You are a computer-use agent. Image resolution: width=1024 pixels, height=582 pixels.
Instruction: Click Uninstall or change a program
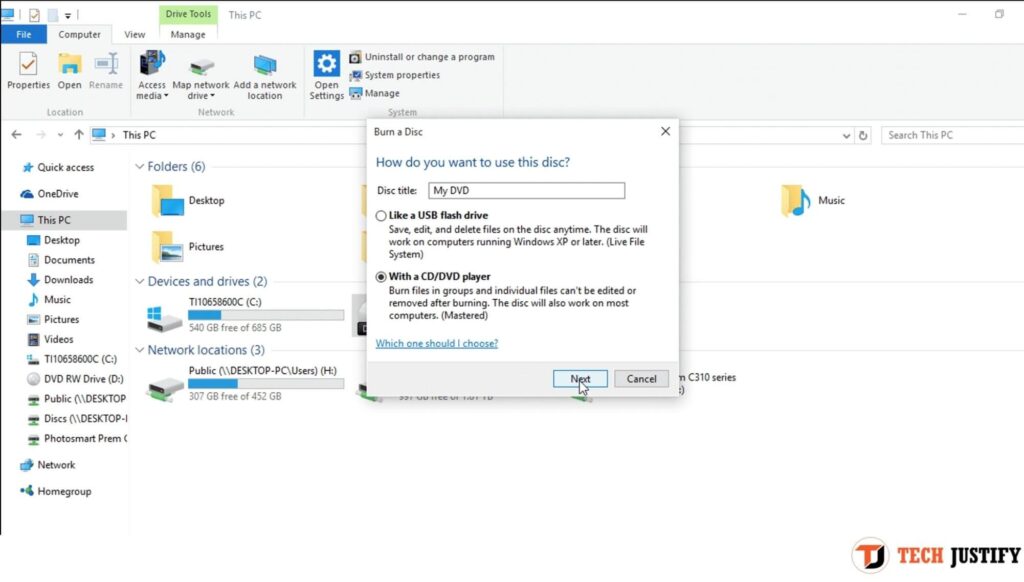point(429,57)
